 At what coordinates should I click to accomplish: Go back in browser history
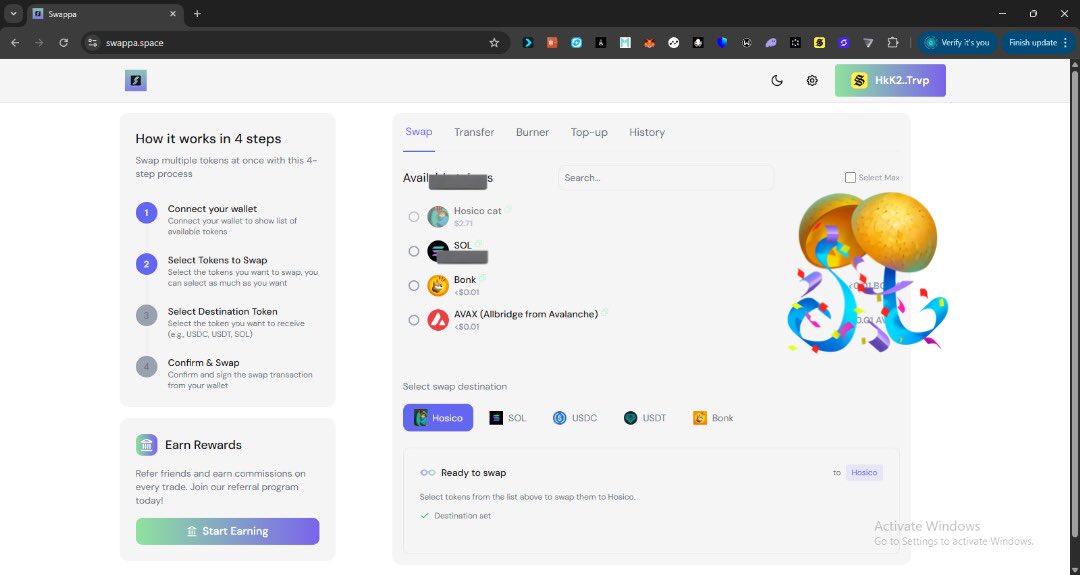point(15,43)
